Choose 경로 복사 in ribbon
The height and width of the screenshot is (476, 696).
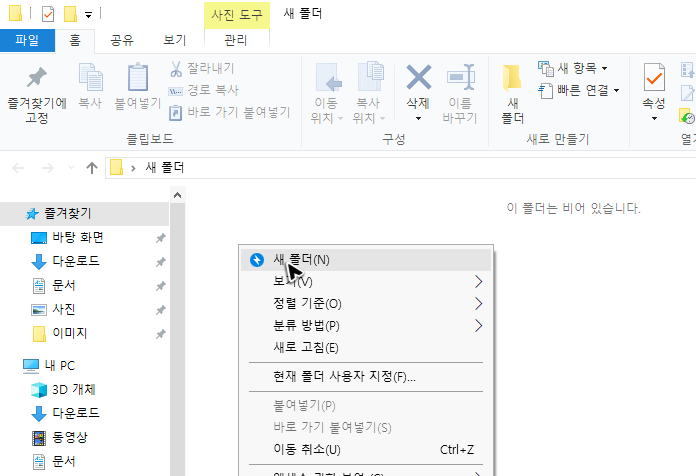pyautogui.click(x=204, y=91)
